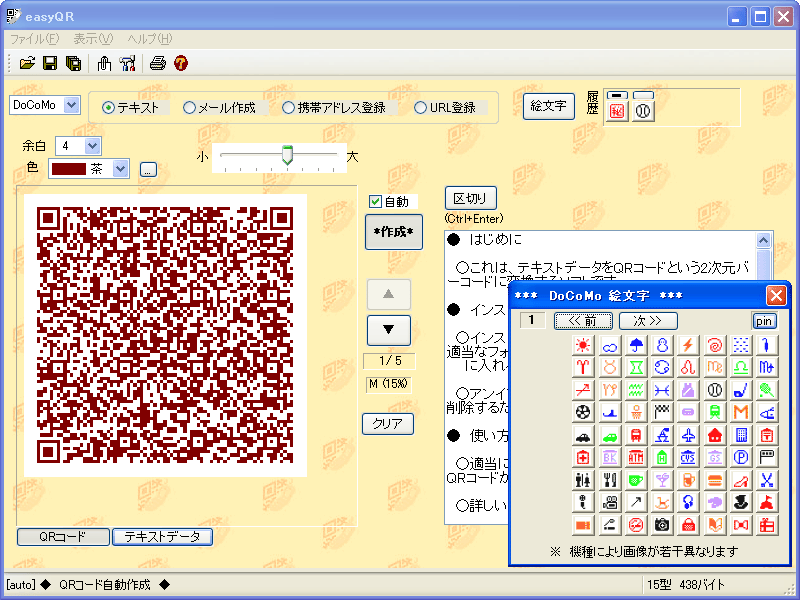This screenshot has height=600, width=800.
Task: Select the テキスト radio button
Action: tap(108, 108)
